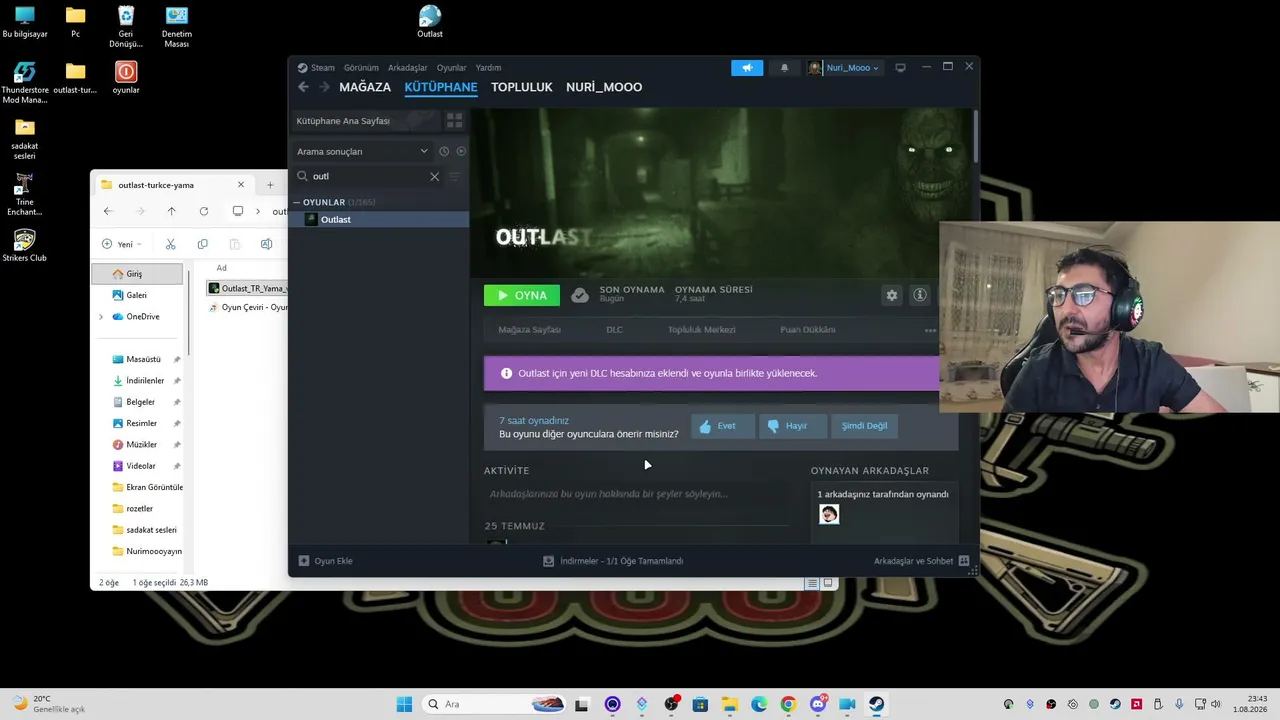
Task: Open Google Chrome from the taskbar
Action: [x=788, y=704]
